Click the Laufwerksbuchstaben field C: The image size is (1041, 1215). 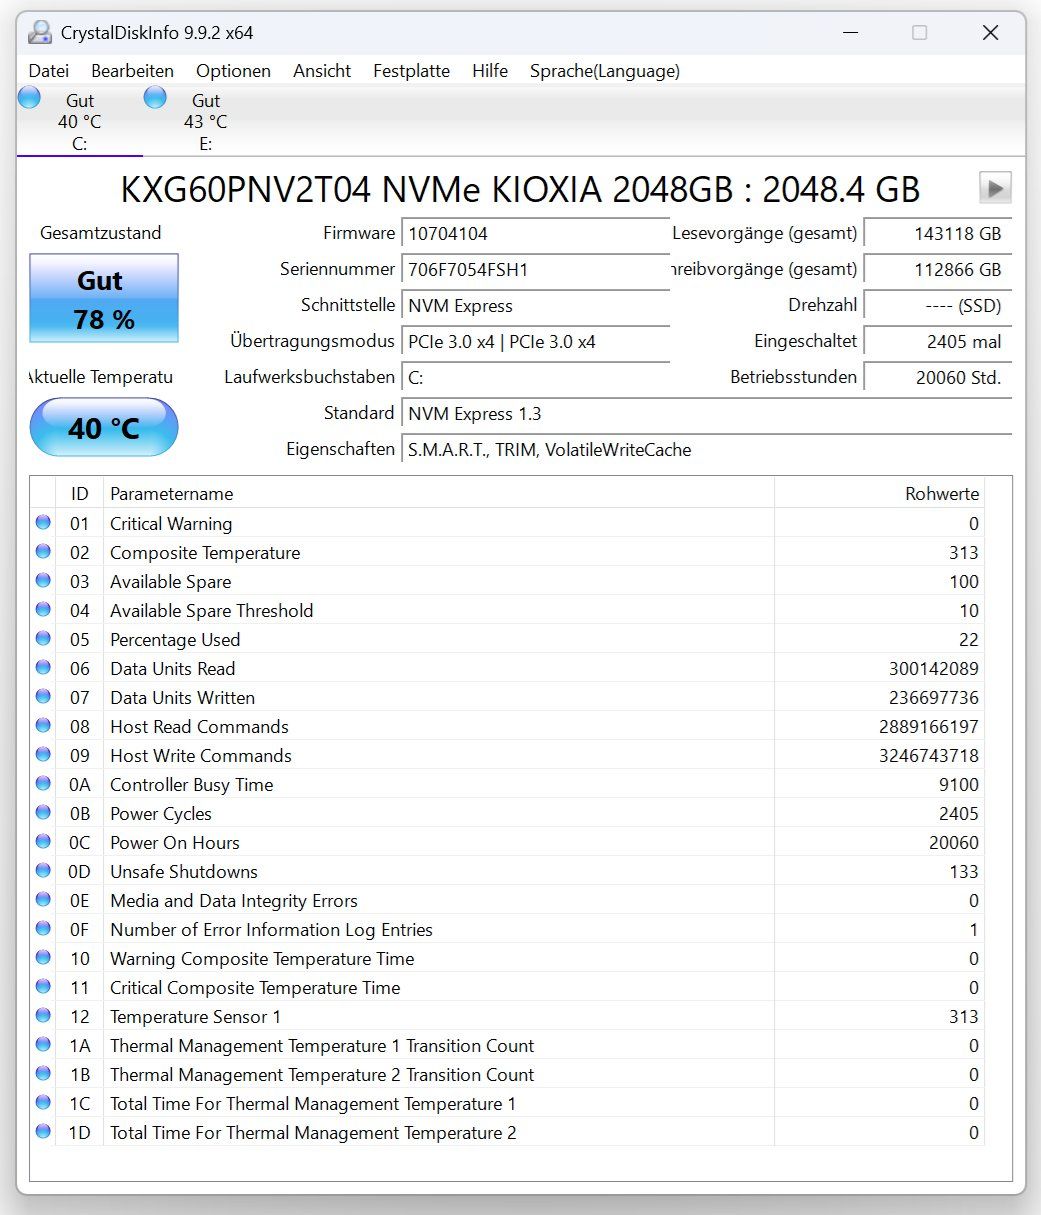click(x=535, y=377)
